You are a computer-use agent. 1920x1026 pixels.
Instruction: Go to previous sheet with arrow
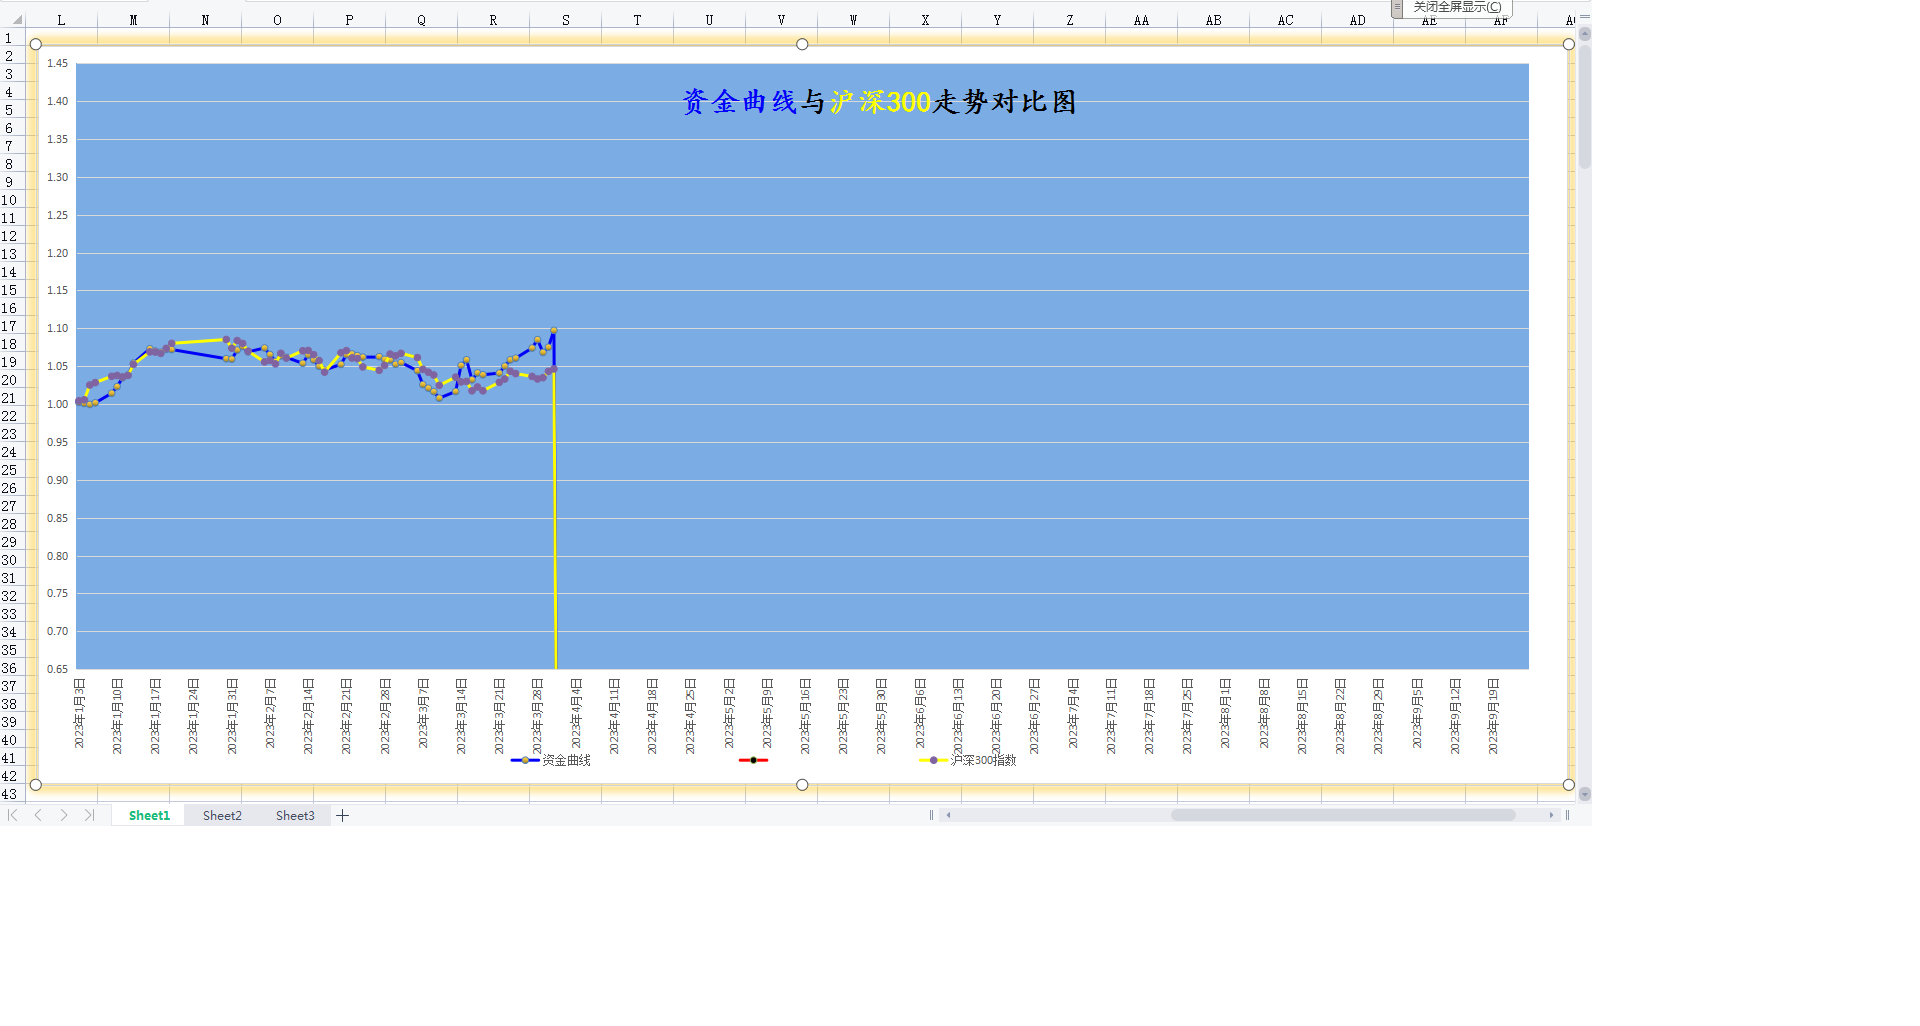[38, 816]
